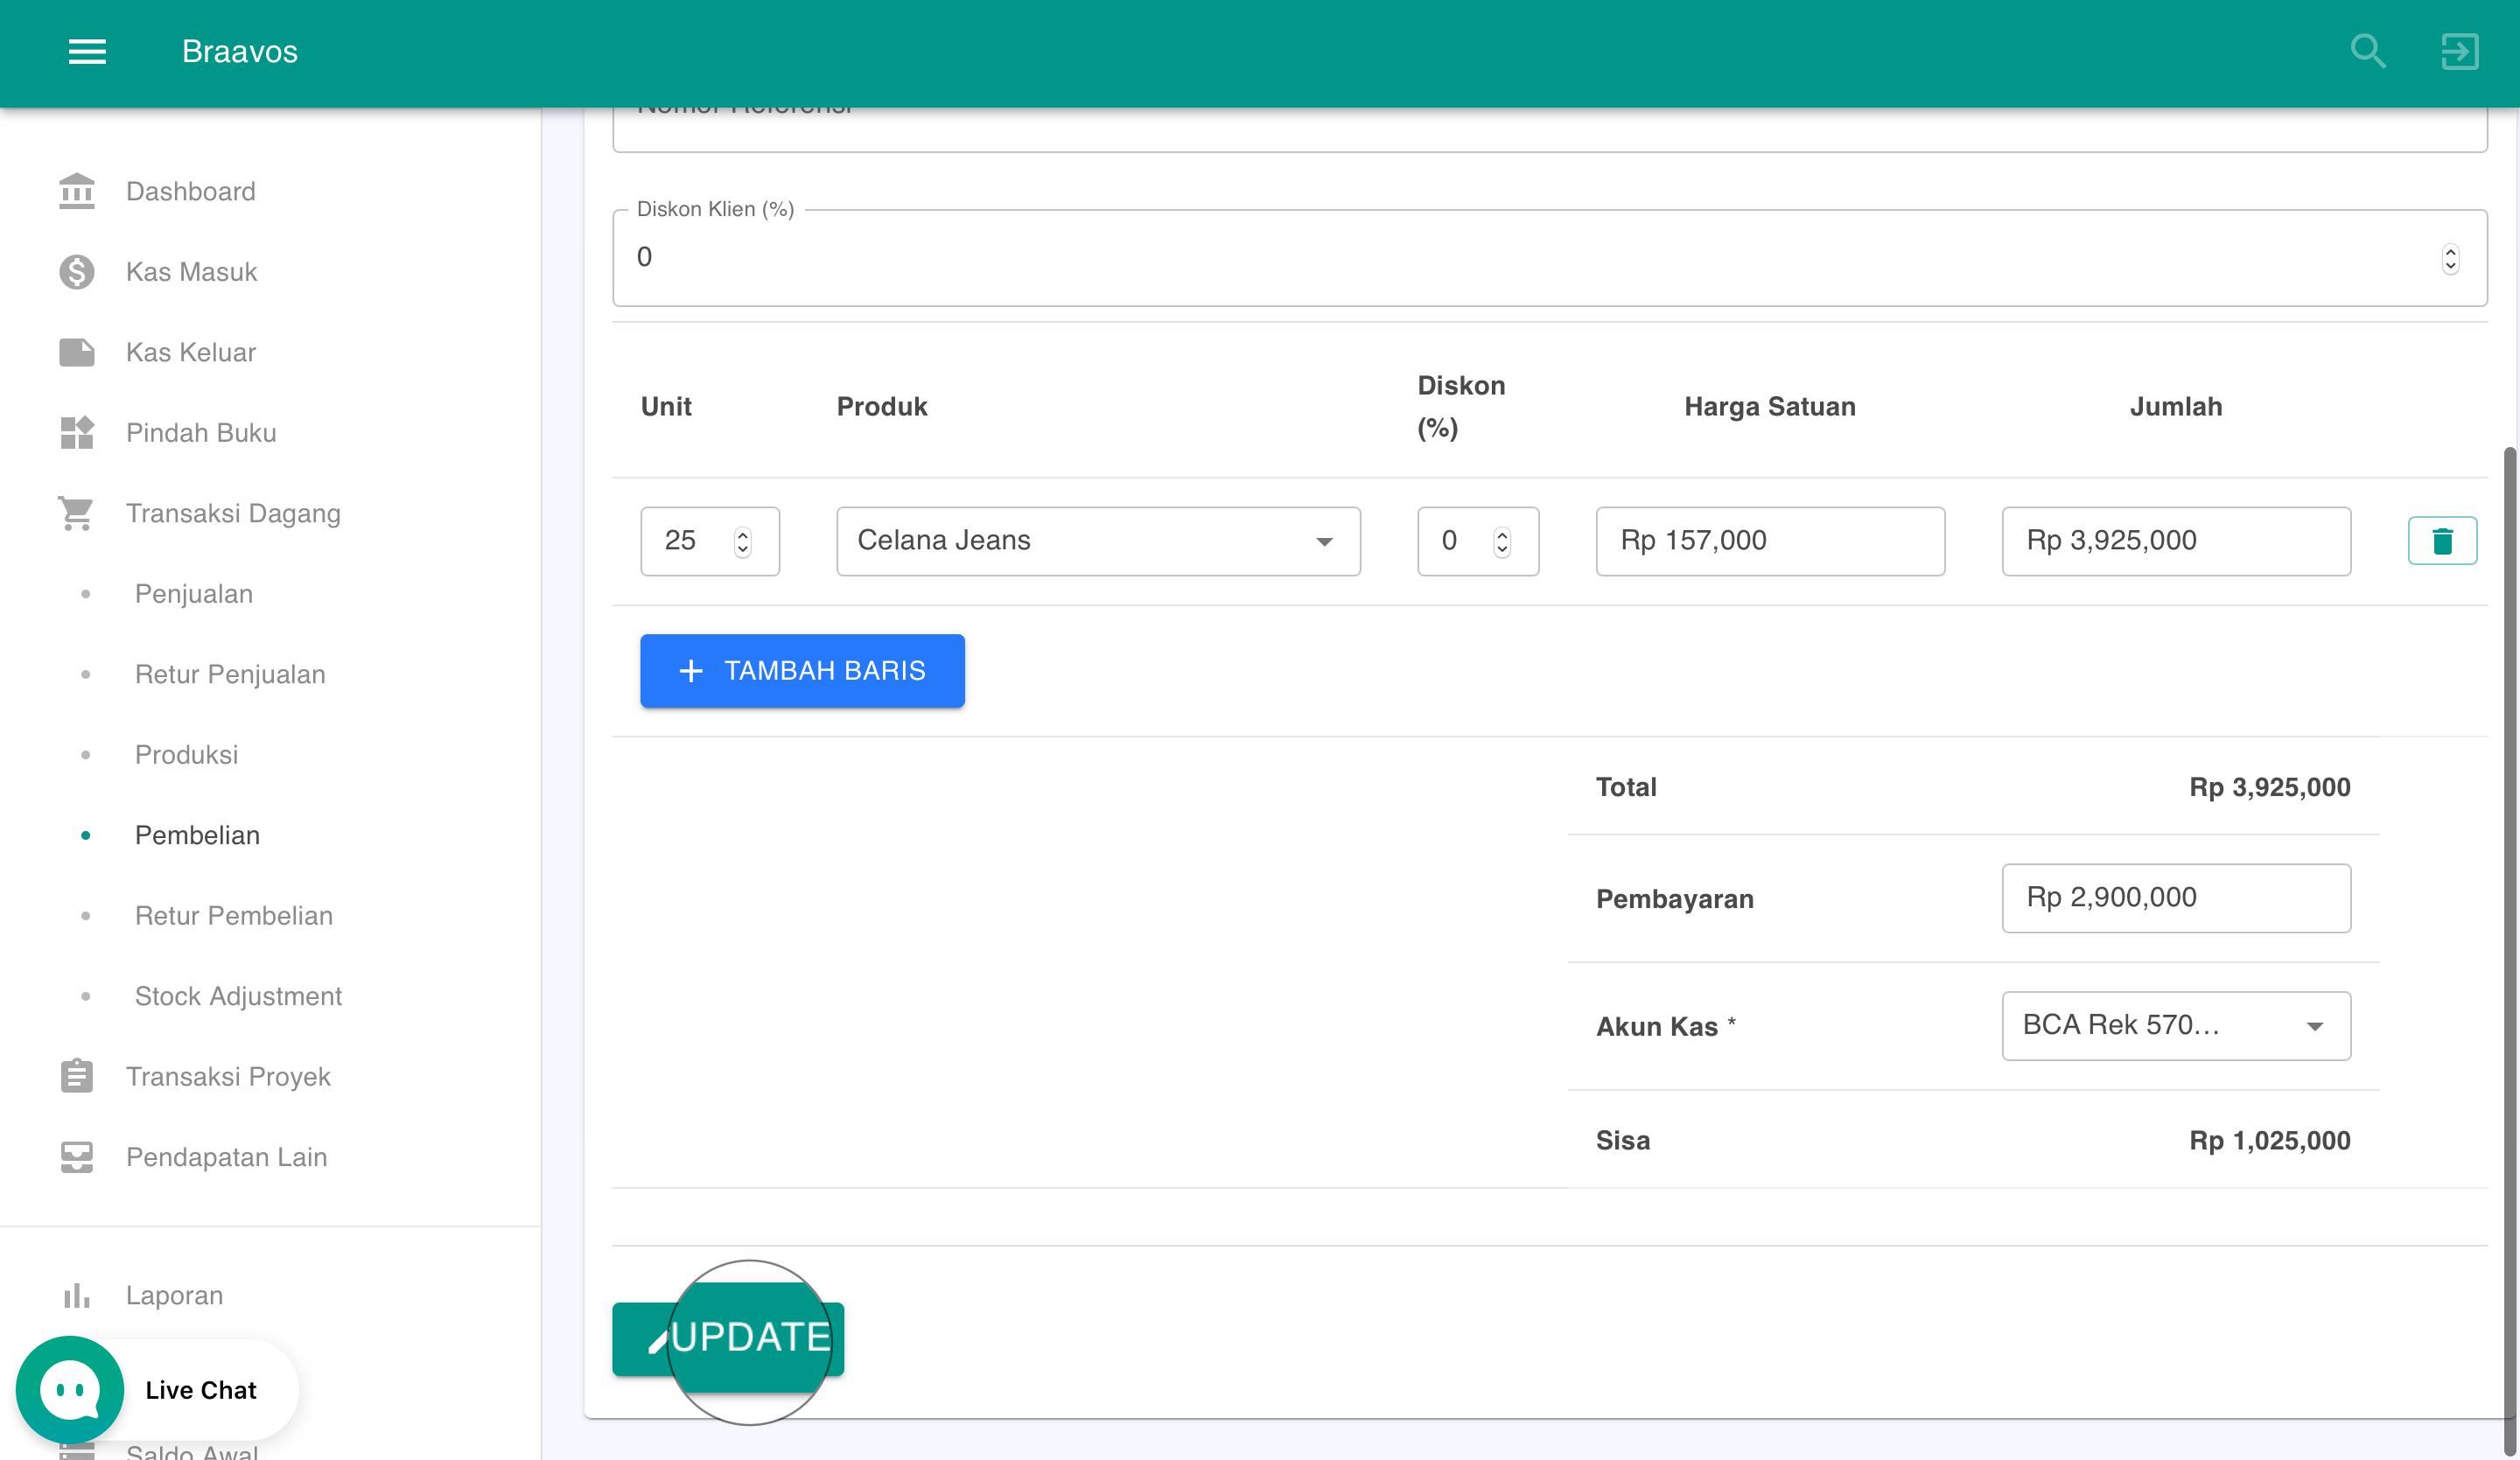Click the Pembayaran amount field
Image resolution: width=2520 pixels, height=1460 pixels.
(x=2175, y=897)
